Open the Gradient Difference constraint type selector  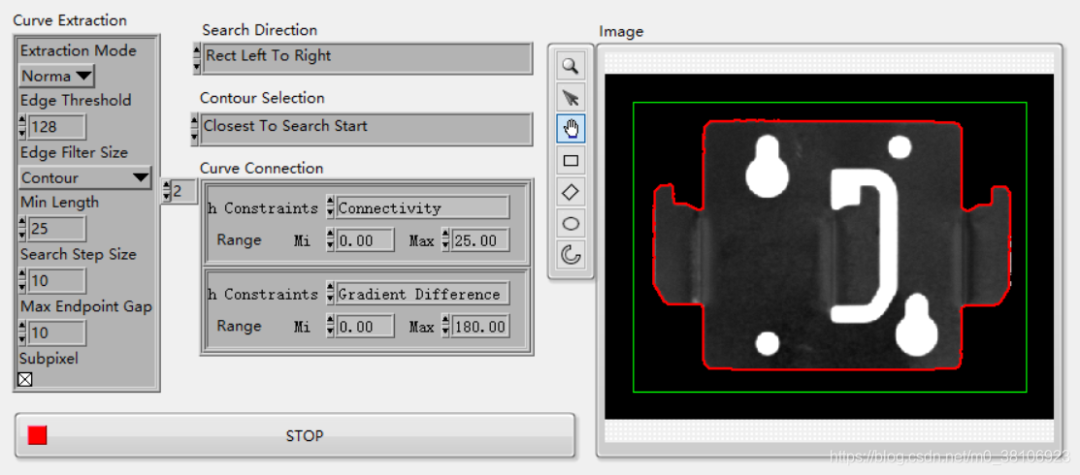[422, 294]
